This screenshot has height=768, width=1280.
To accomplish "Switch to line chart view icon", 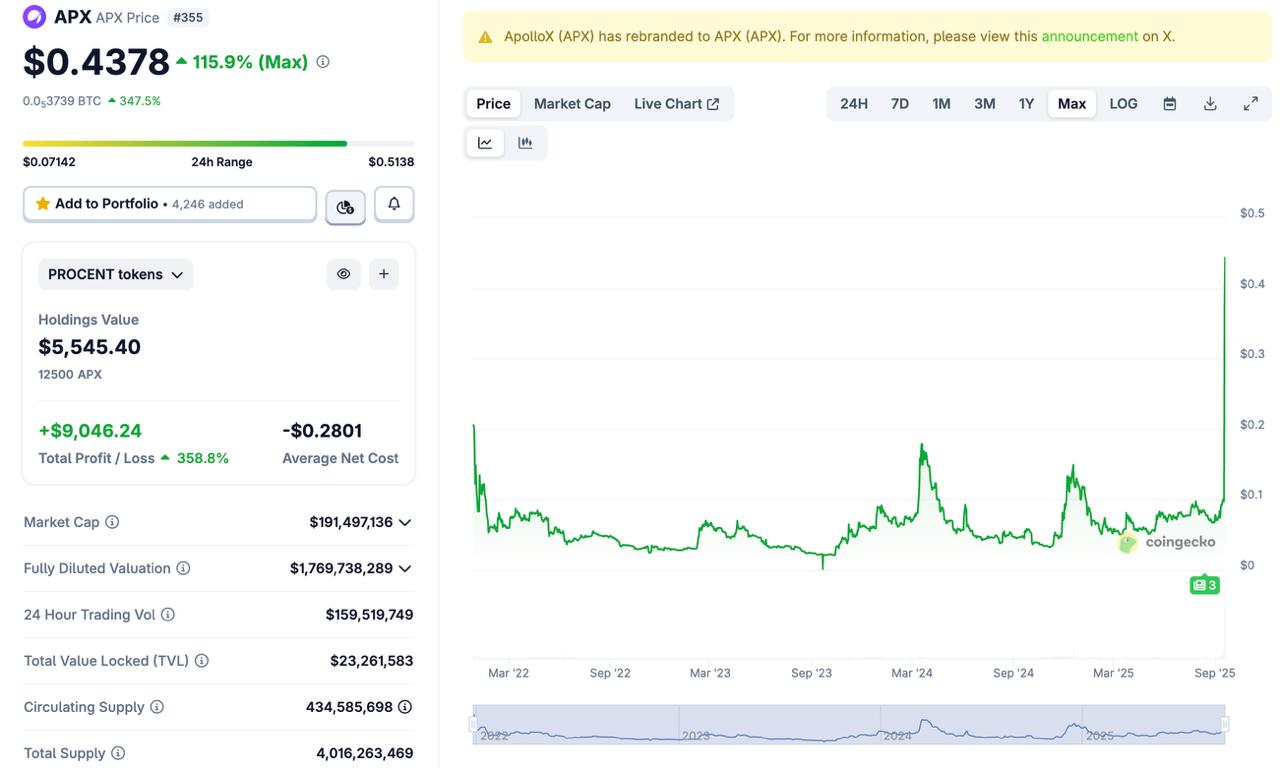I will 485,143.
